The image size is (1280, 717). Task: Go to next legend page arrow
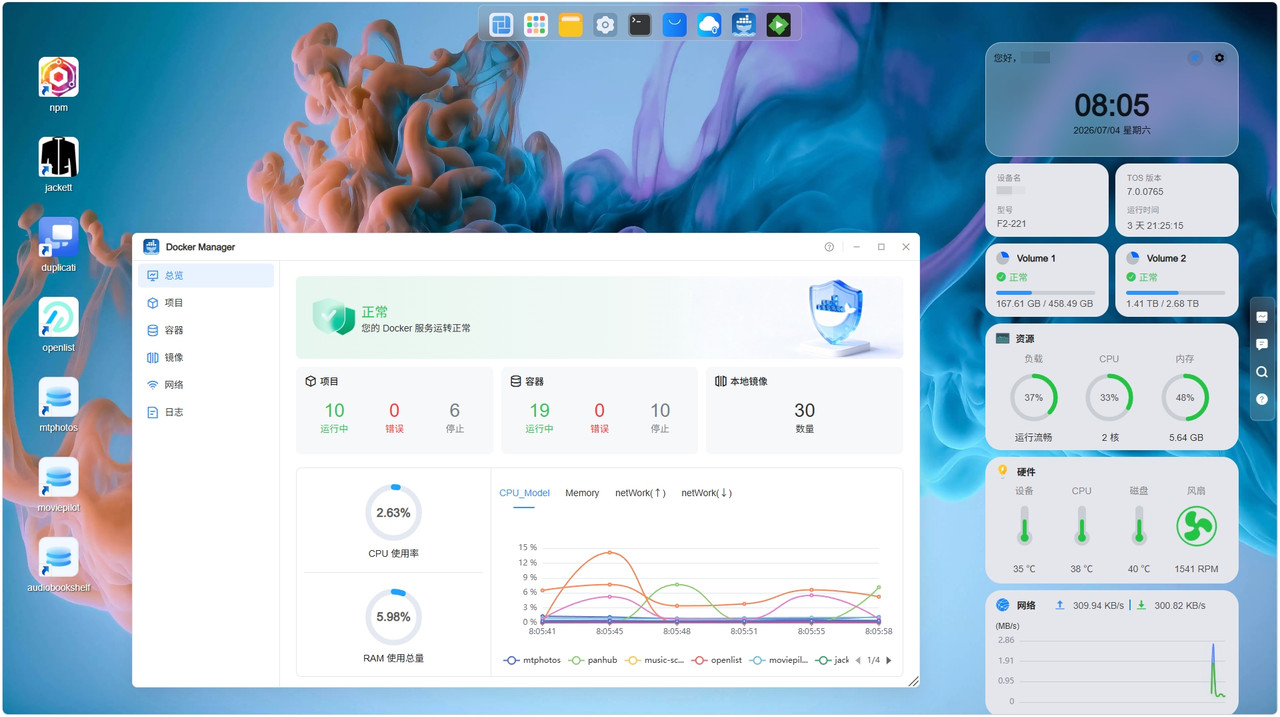pyautogui.click(x=889, y=660)
